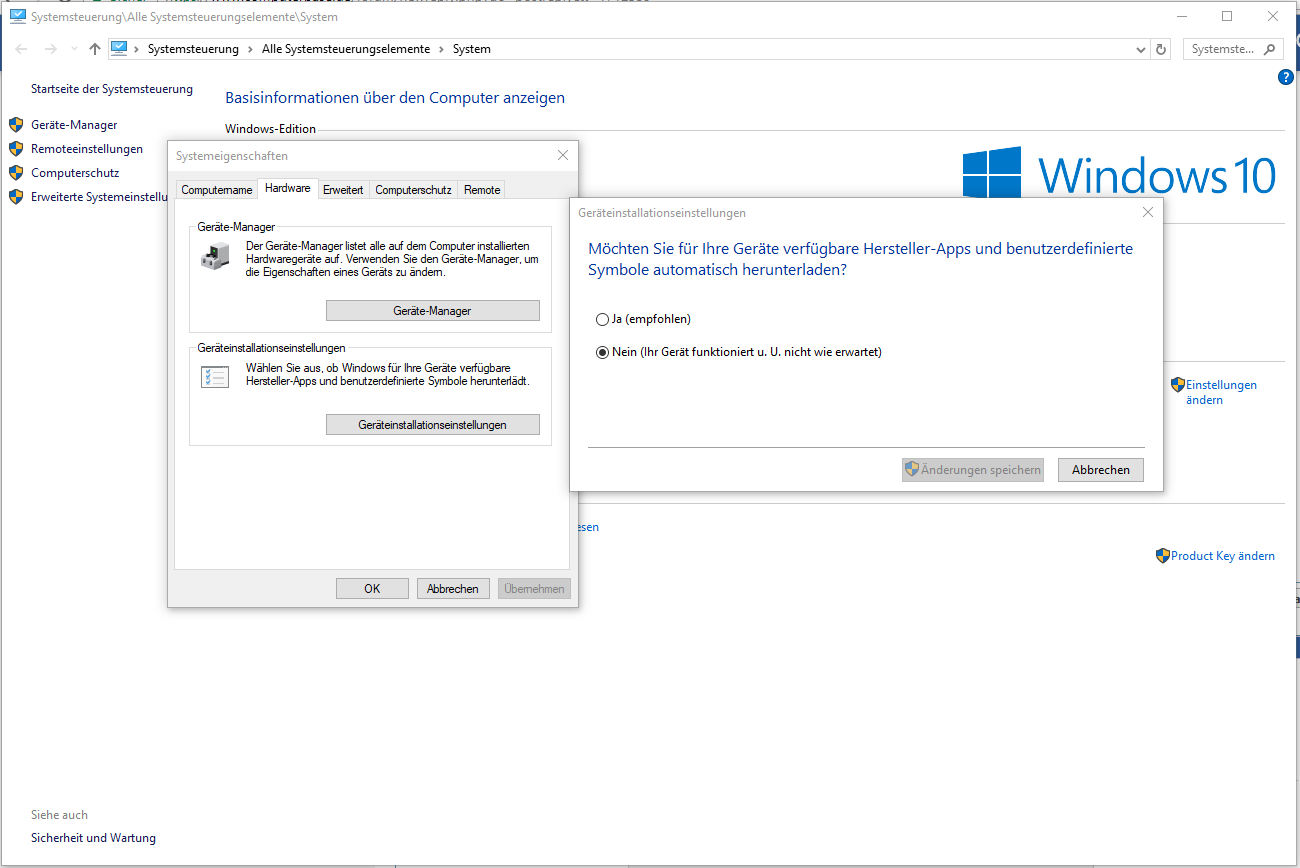
Task: Click 'Product Key ändern' link
Action: coord(1223,556)
